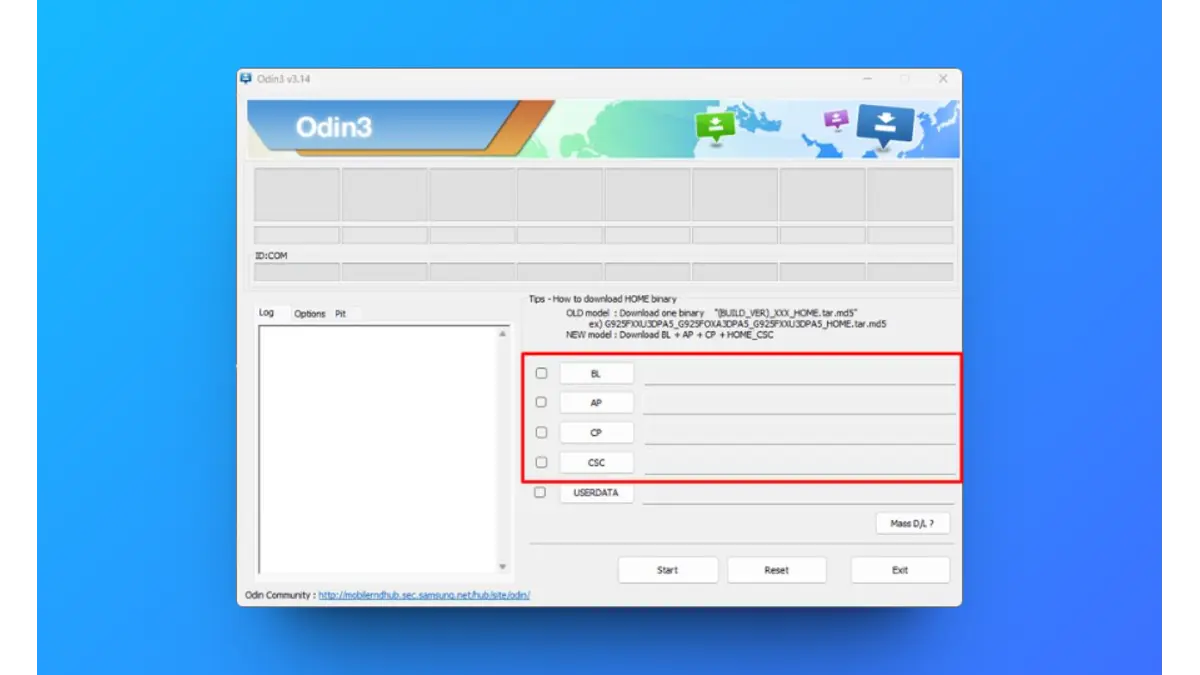Click the first ID:COM port slot
Viewport: 1200px width, 675px height.
[297, 272]
